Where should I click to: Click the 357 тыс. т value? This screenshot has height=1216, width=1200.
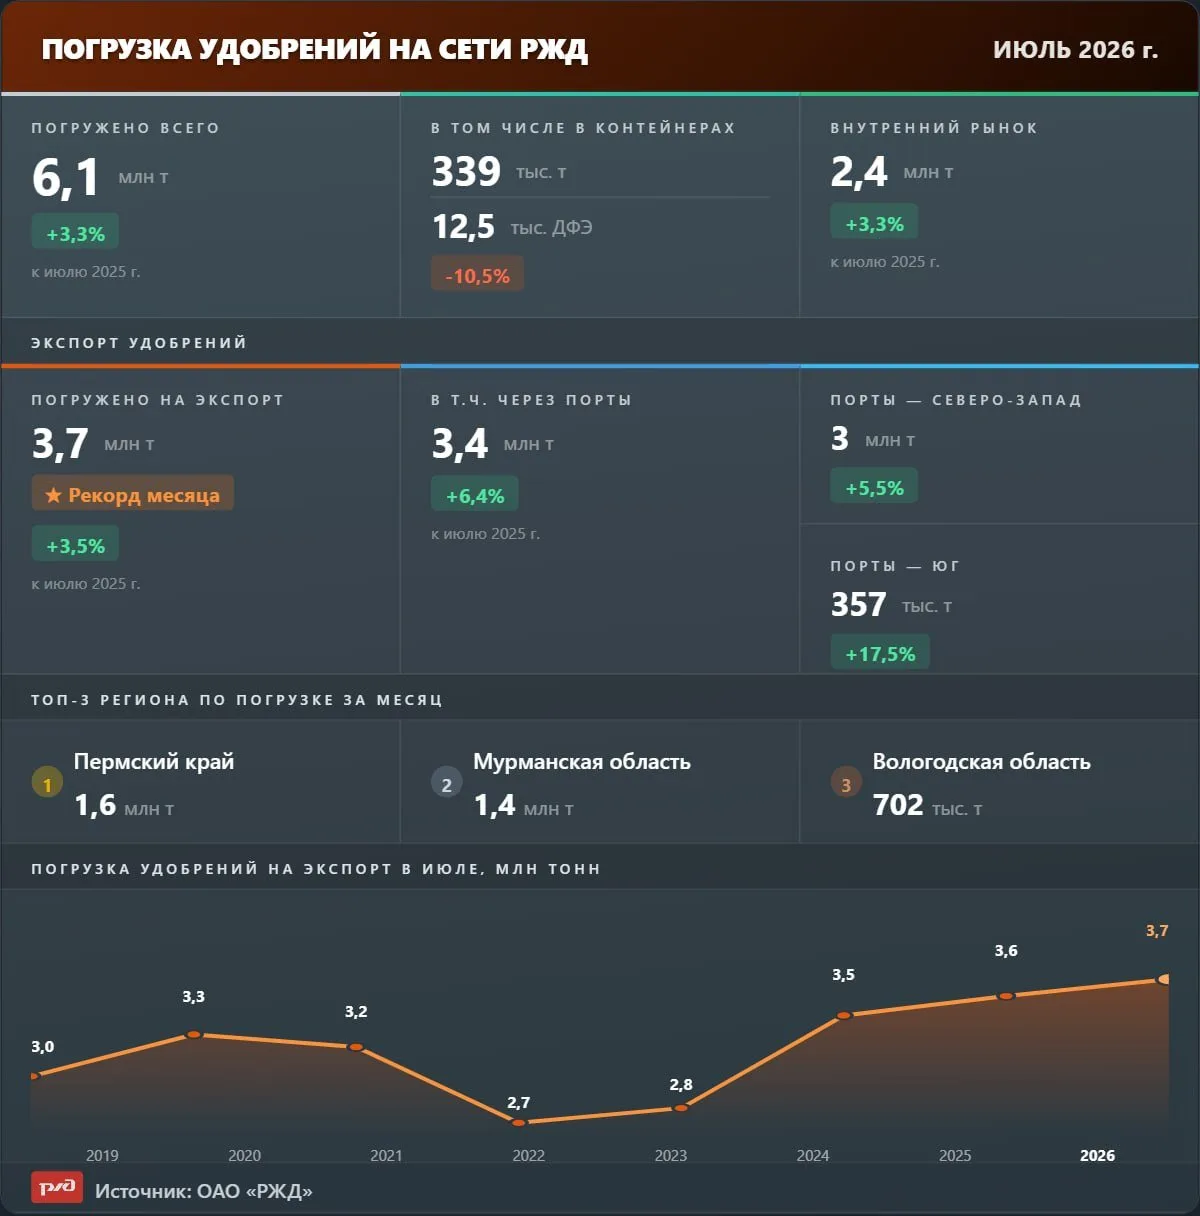891,605
